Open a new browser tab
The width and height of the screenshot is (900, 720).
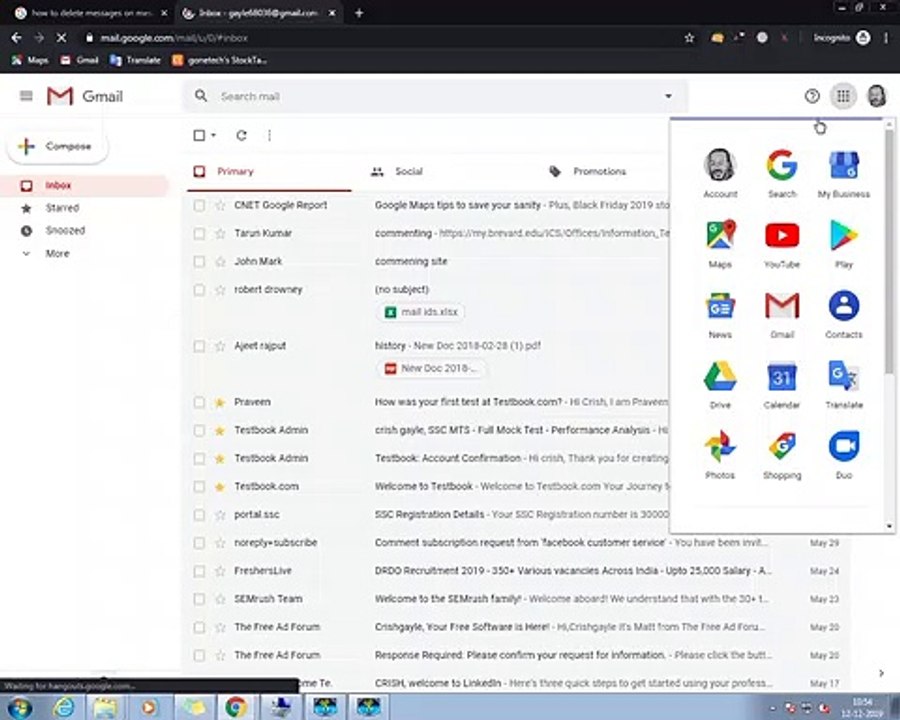[x=359, y=13]
